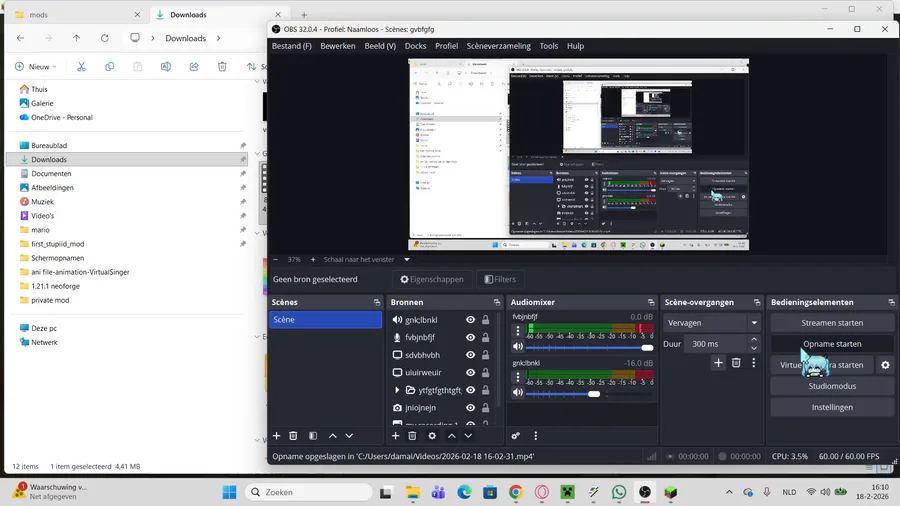Open fvbjnbfjf mixer channel options dots
This screenshot has height=506, width=900.
pos(518,330)
